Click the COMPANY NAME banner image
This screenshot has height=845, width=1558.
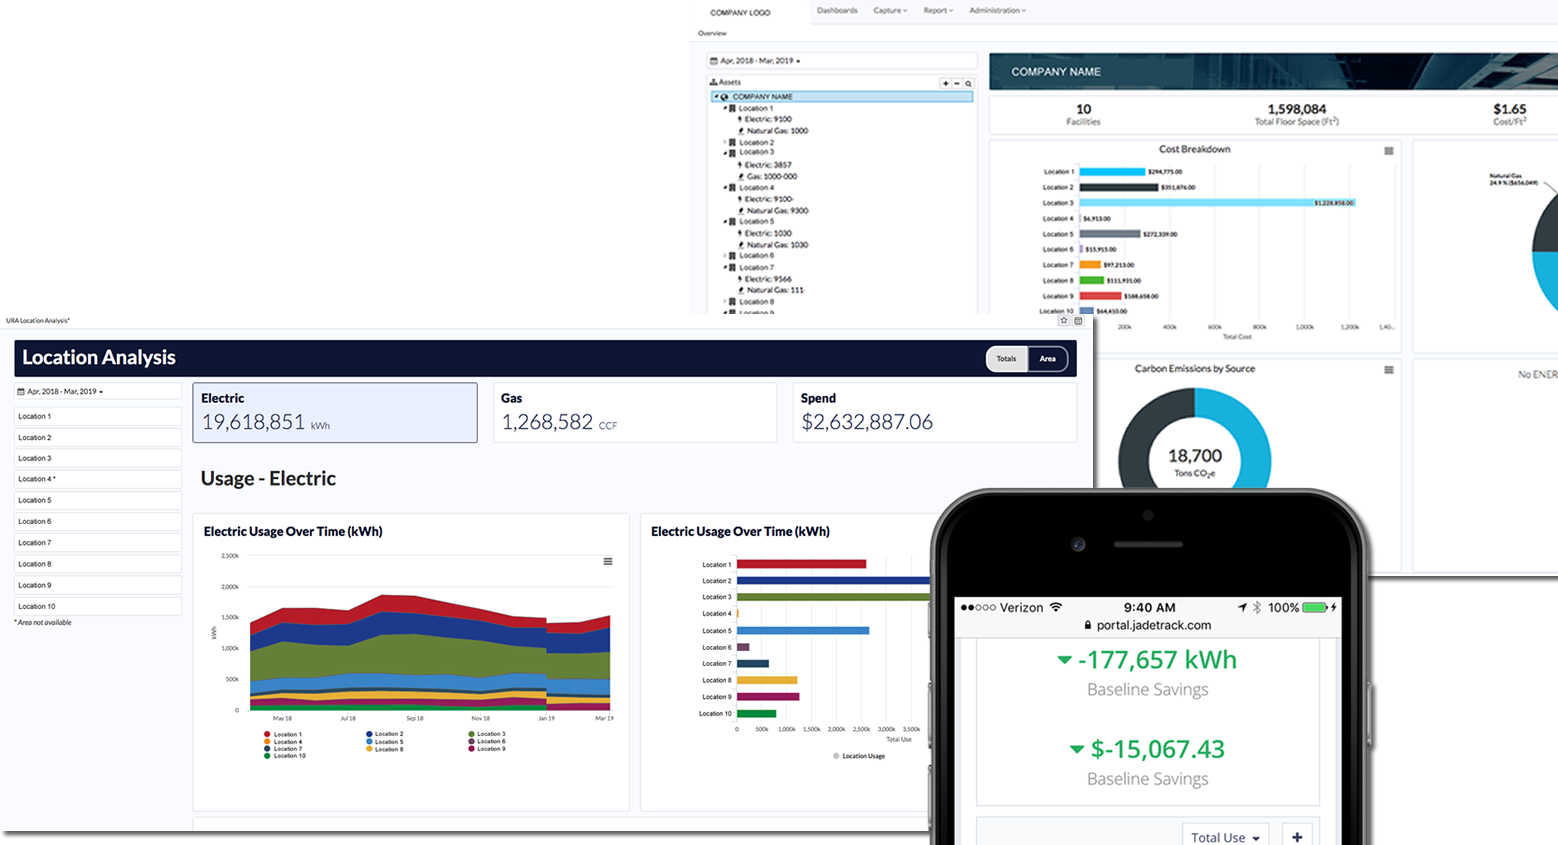click(x=1273, y=72)
